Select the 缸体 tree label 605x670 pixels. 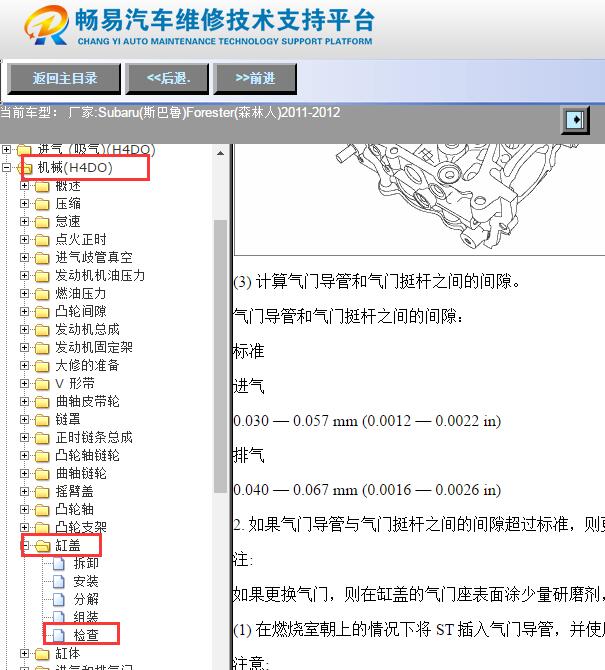coord(68,654)
